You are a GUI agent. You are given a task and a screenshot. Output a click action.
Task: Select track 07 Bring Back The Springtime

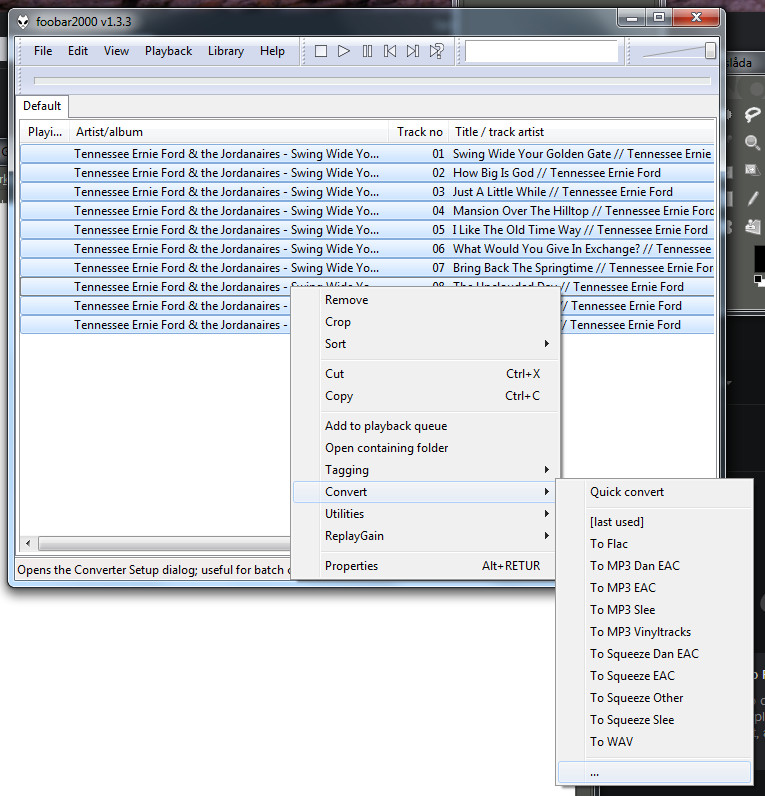[367, 268]
